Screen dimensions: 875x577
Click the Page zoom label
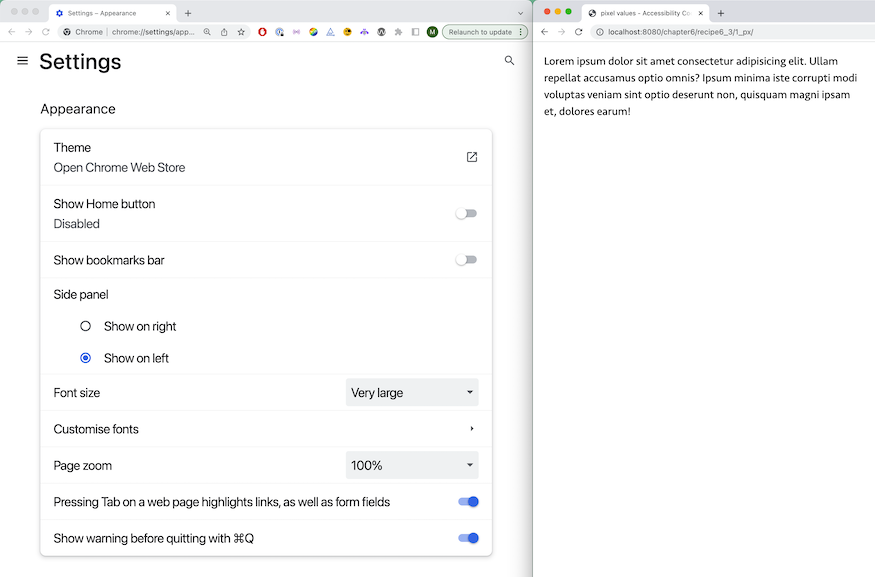tap(83, 465)
